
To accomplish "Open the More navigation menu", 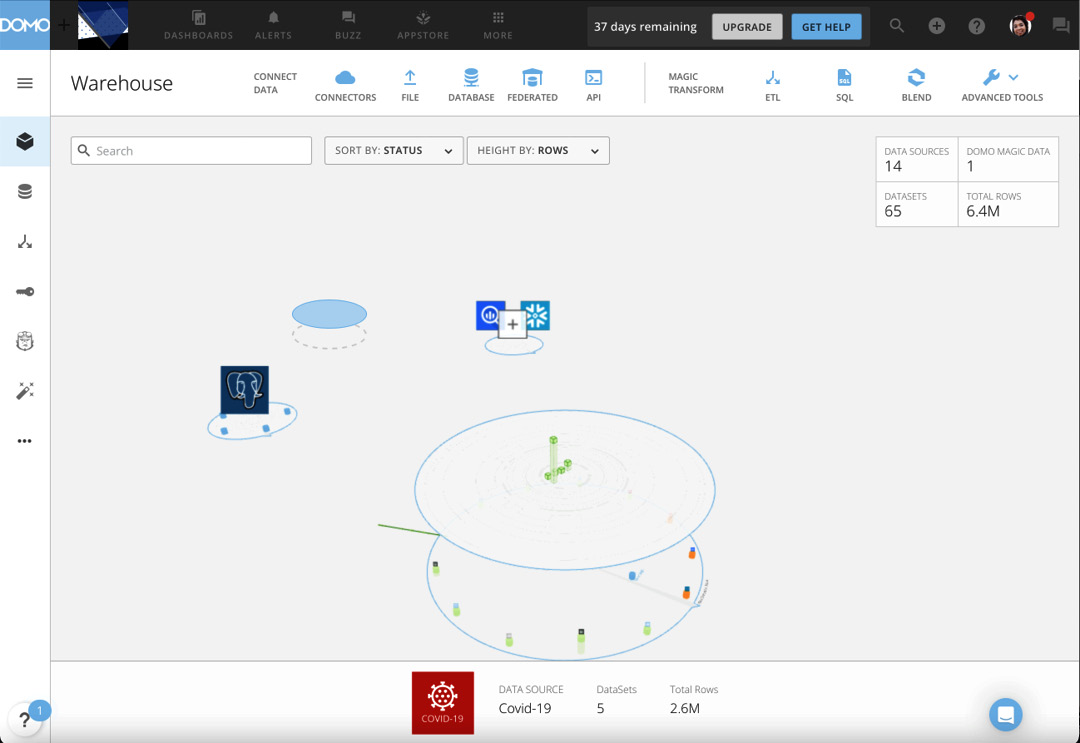I will point(498,25).
